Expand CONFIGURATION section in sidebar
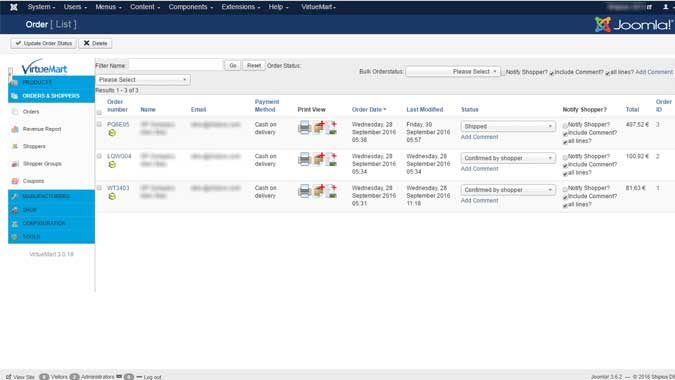 tap(51, 223)
